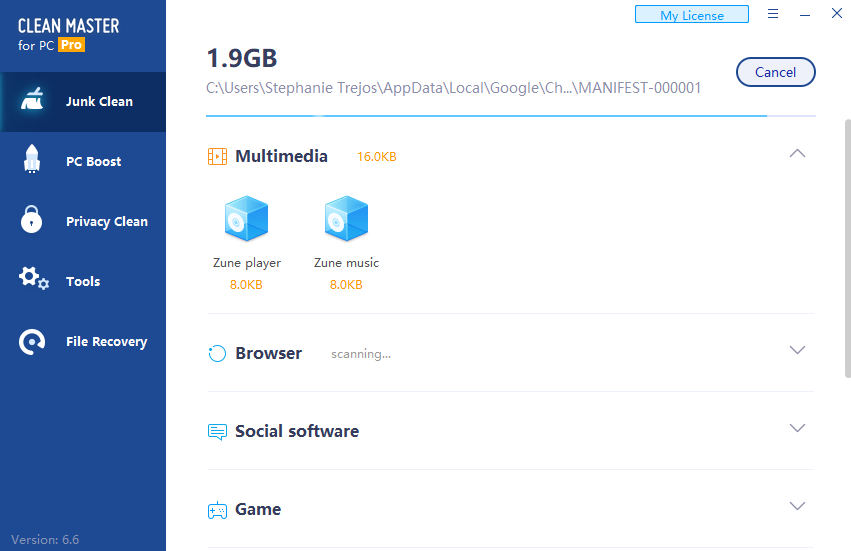The width and height of the screenshot is (851, 551).
Task: Click the PC Boost rocket icon
Action: coord(32,160)
